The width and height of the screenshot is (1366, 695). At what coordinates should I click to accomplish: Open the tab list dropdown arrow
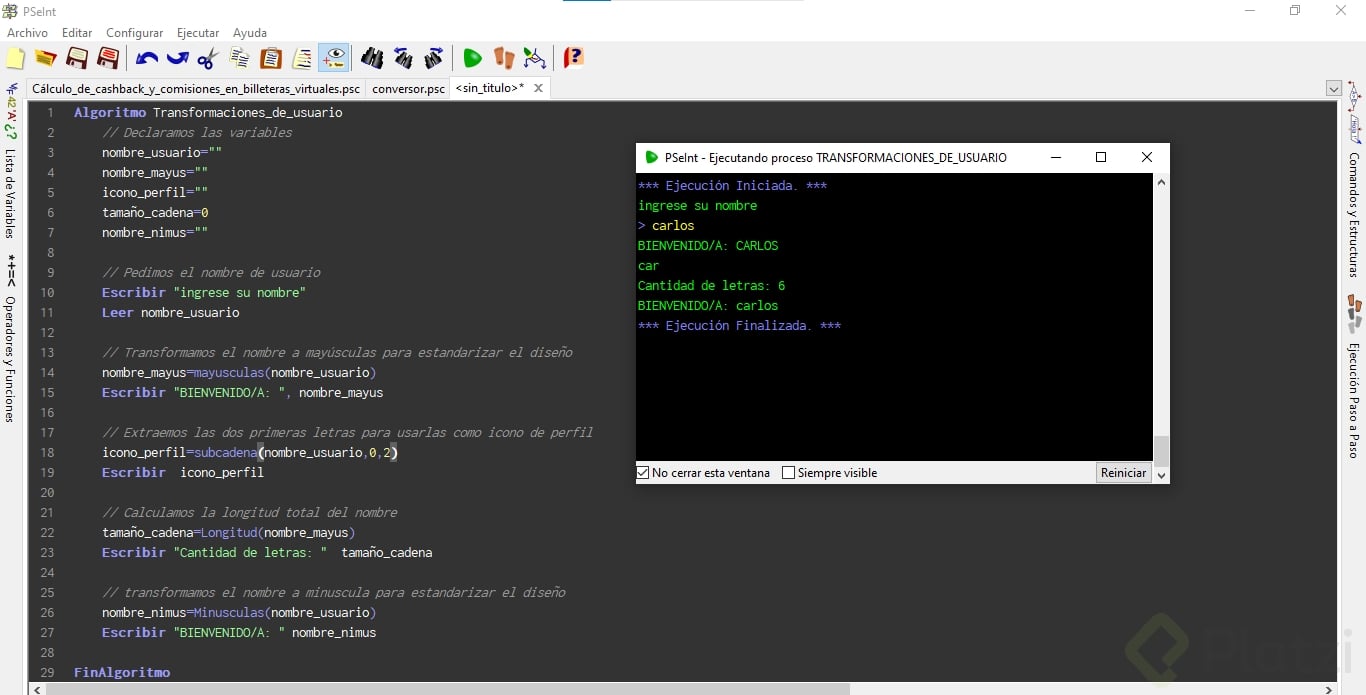tap(1333, 88)
